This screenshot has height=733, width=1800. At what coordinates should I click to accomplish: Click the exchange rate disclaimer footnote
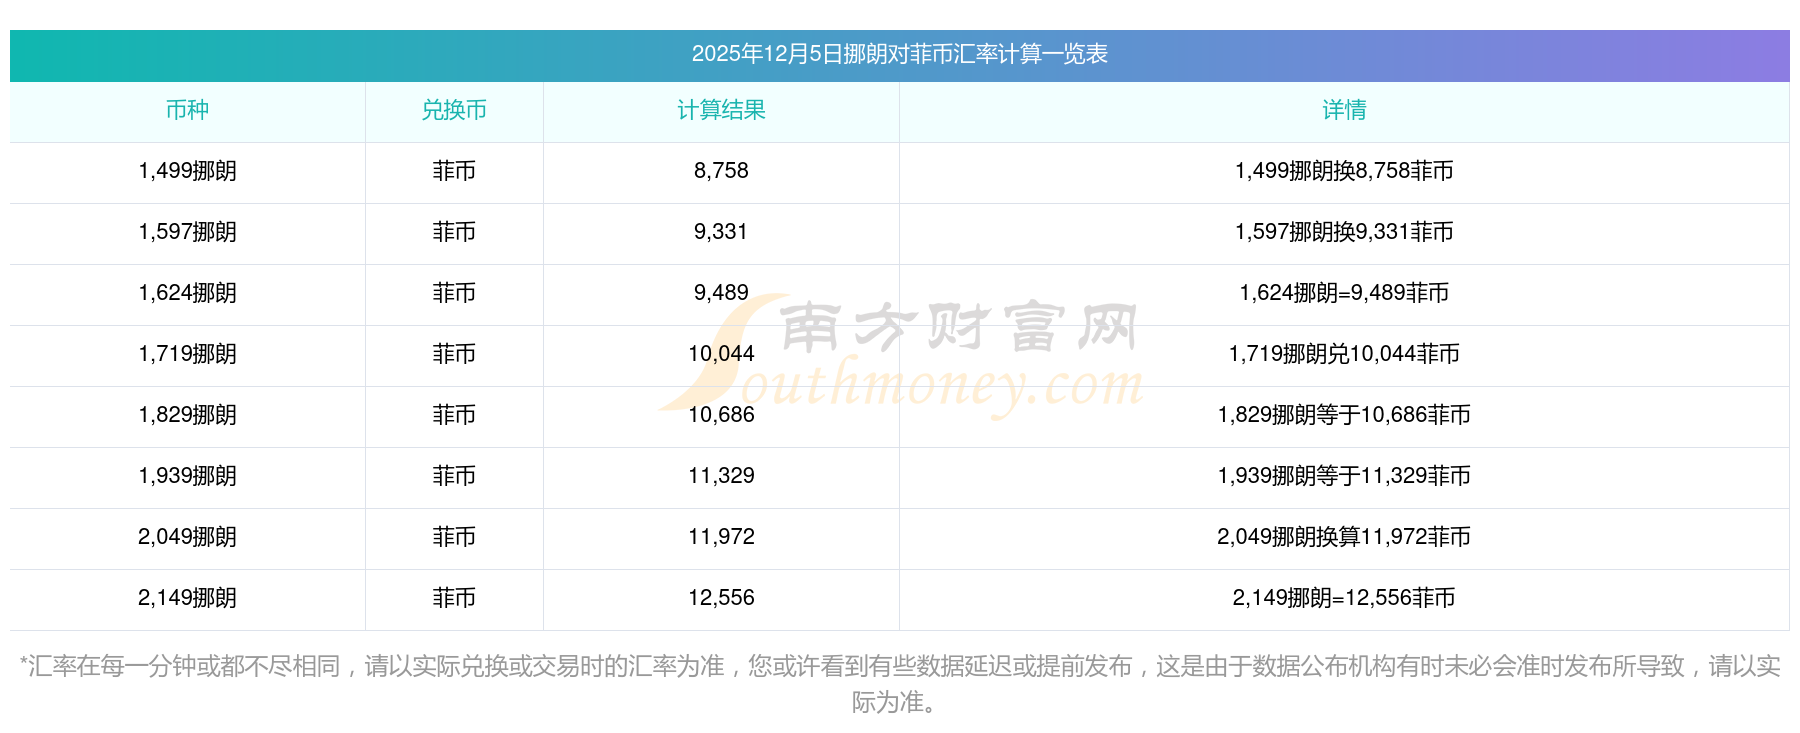tap(899, 684)
